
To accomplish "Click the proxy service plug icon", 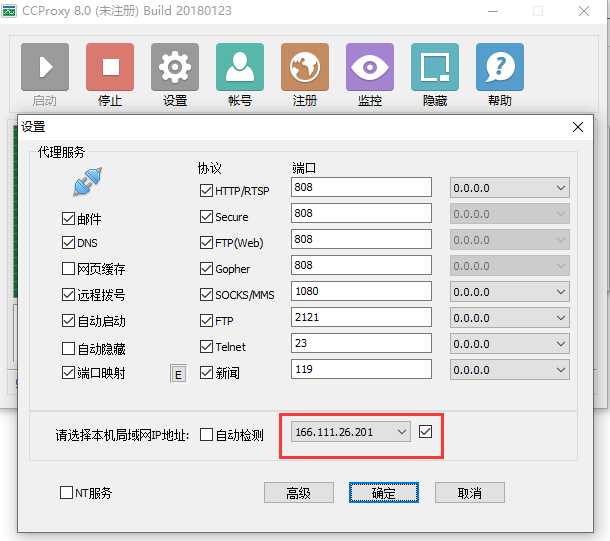I will point(88,182).
